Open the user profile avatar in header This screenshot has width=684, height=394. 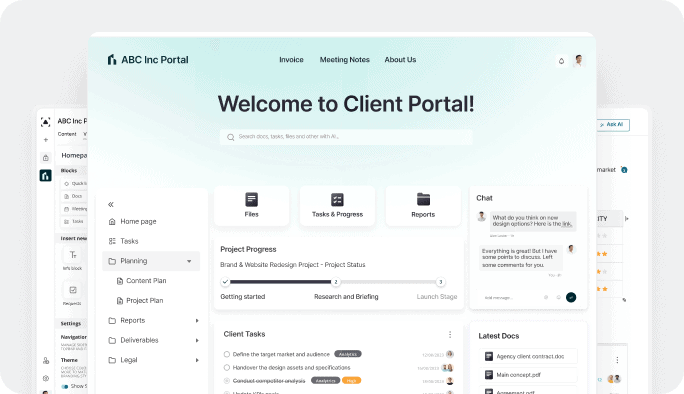pyautogui.click(x=579, y=61)
